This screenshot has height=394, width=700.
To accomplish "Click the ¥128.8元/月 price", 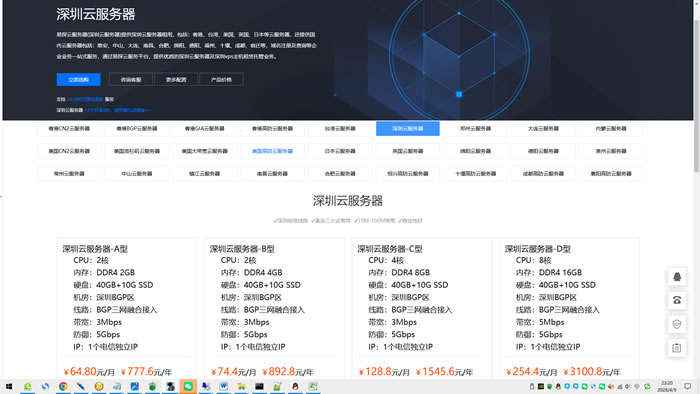I will (384, 372).
